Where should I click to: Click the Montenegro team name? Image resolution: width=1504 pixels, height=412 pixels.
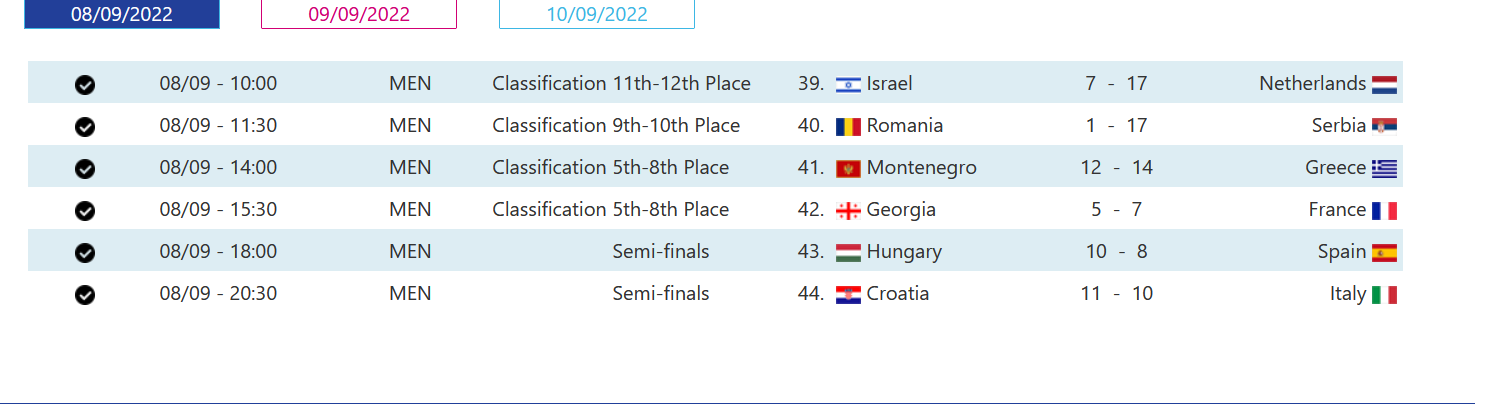pos(921,168)
